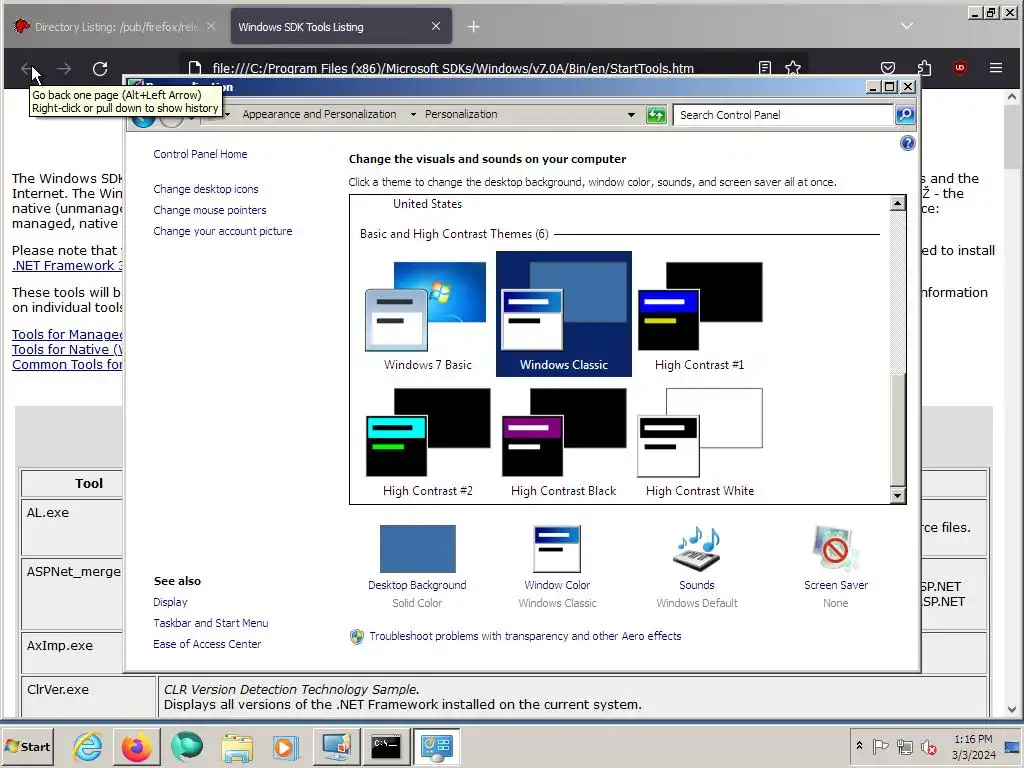Open Window Color settings icon
Image resolution: width=1024 pixels, height=768 pixels.
557,549
